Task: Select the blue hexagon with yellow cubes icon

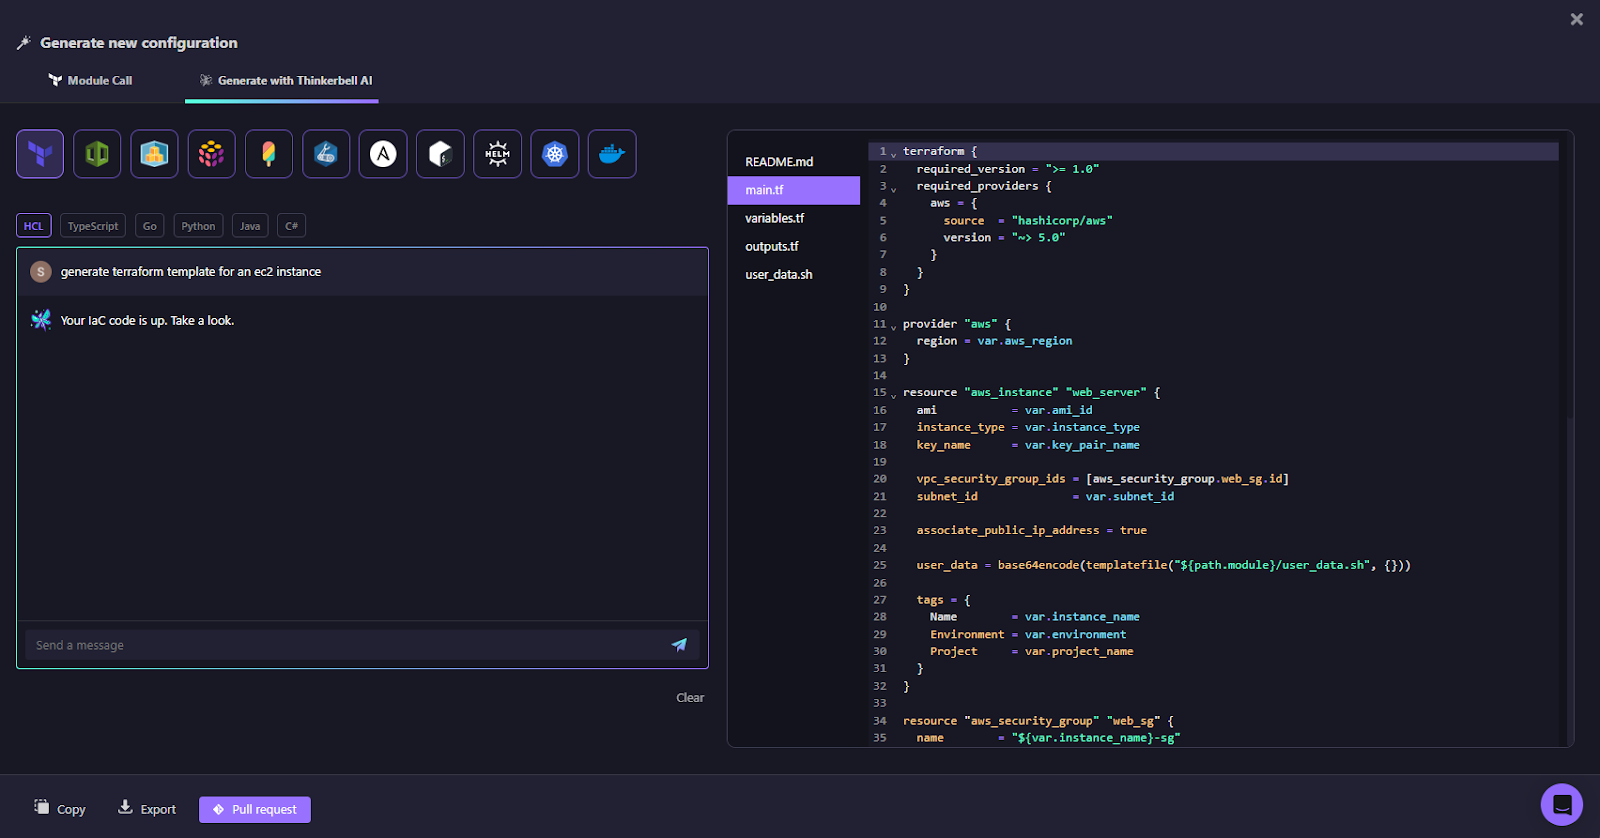Action: (154, 154)
